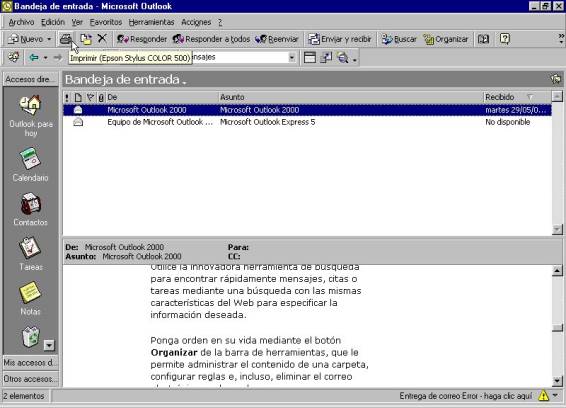The image size is (566, 408).
Task: Click the Imprimir printer icon
Action: 66,39
